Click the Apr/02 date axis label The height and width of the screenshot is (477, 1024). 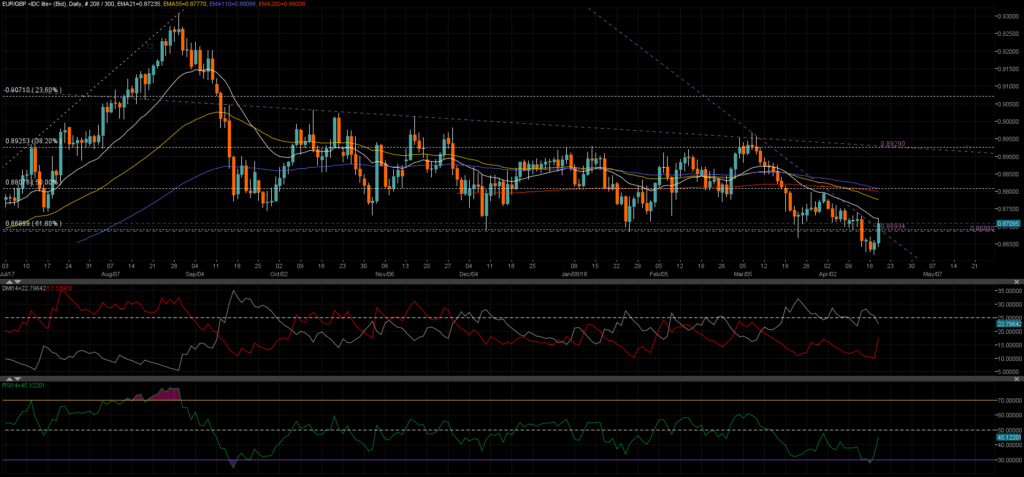pos(827,274)
